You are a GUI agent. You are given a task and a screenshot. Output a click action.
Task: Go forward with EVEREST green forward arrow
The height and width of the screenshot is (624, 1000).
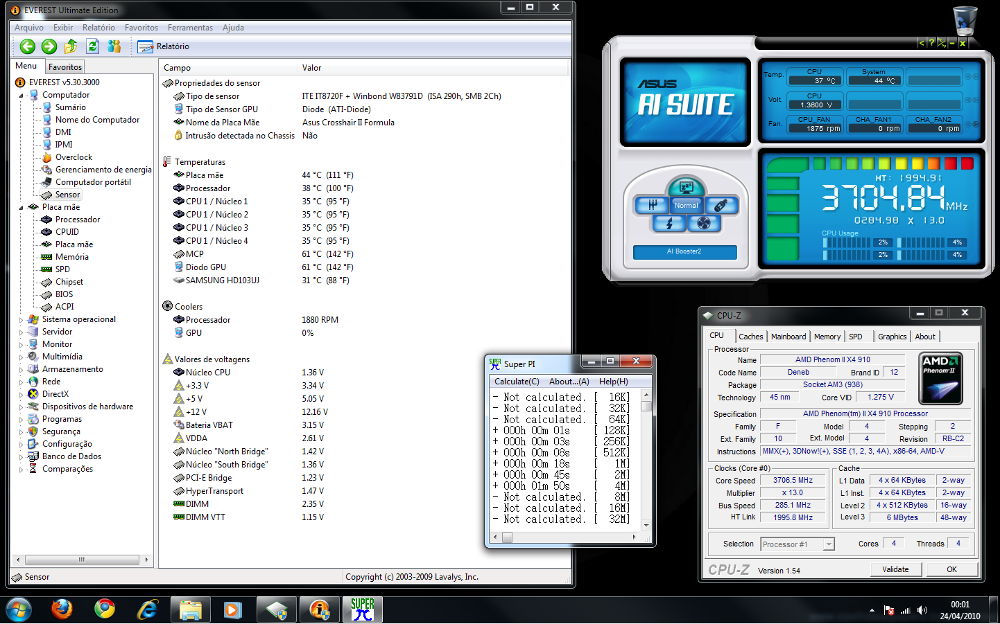coord(49,46)
